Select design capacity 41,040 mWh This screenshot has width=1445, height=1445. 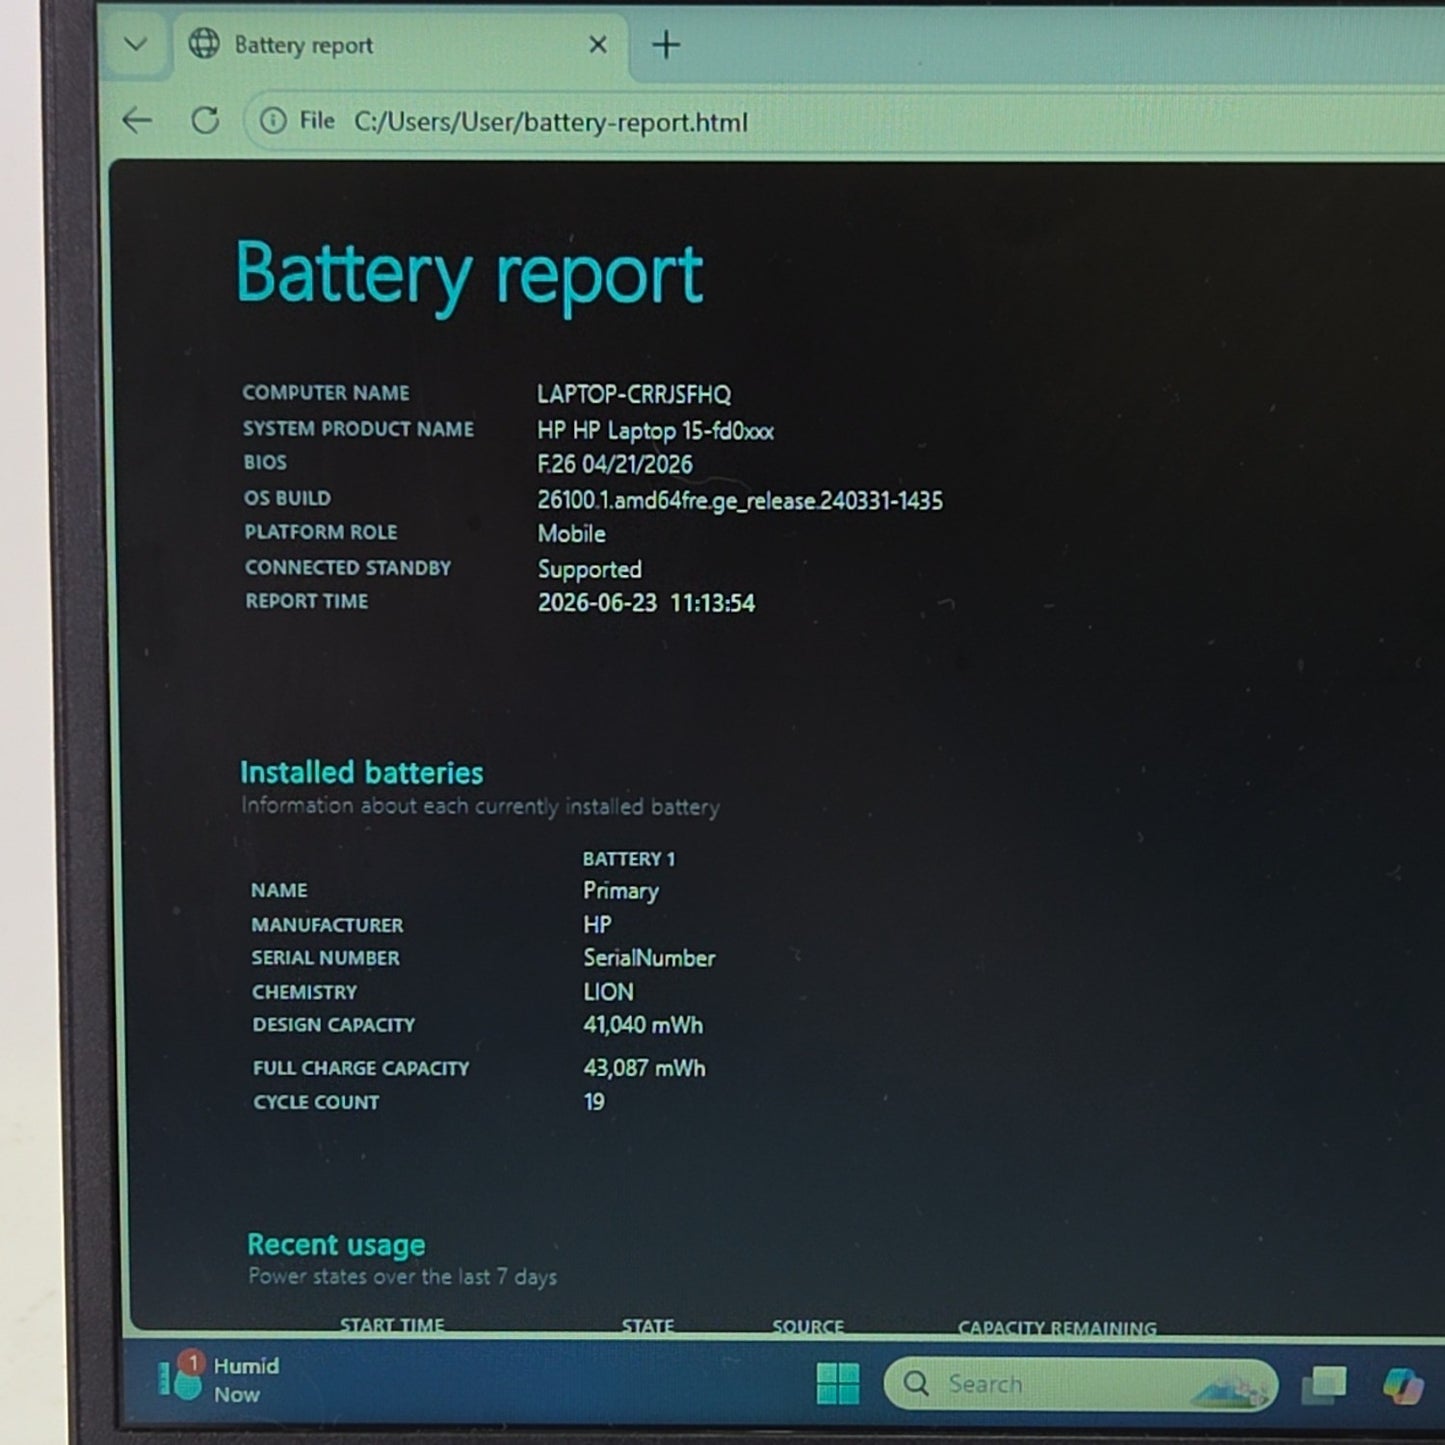point(643,1025)
